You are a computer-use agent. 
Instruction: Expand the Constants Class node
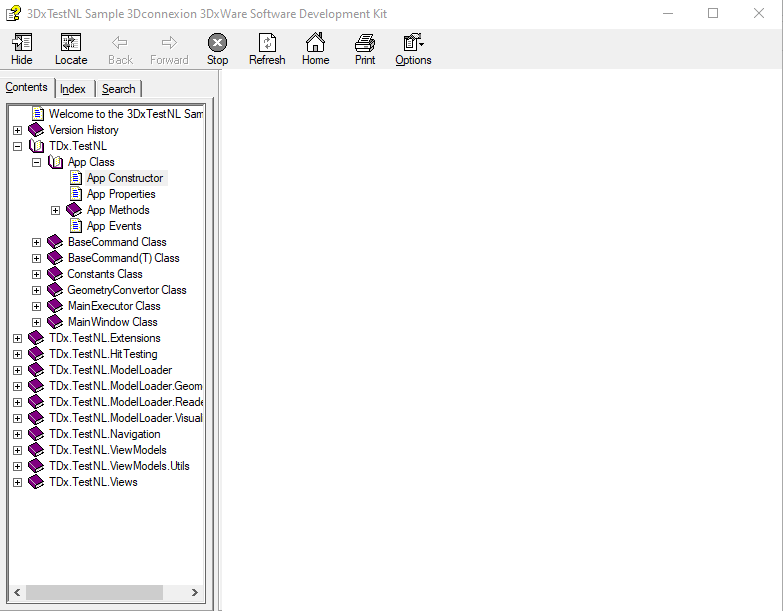(36, 274)
